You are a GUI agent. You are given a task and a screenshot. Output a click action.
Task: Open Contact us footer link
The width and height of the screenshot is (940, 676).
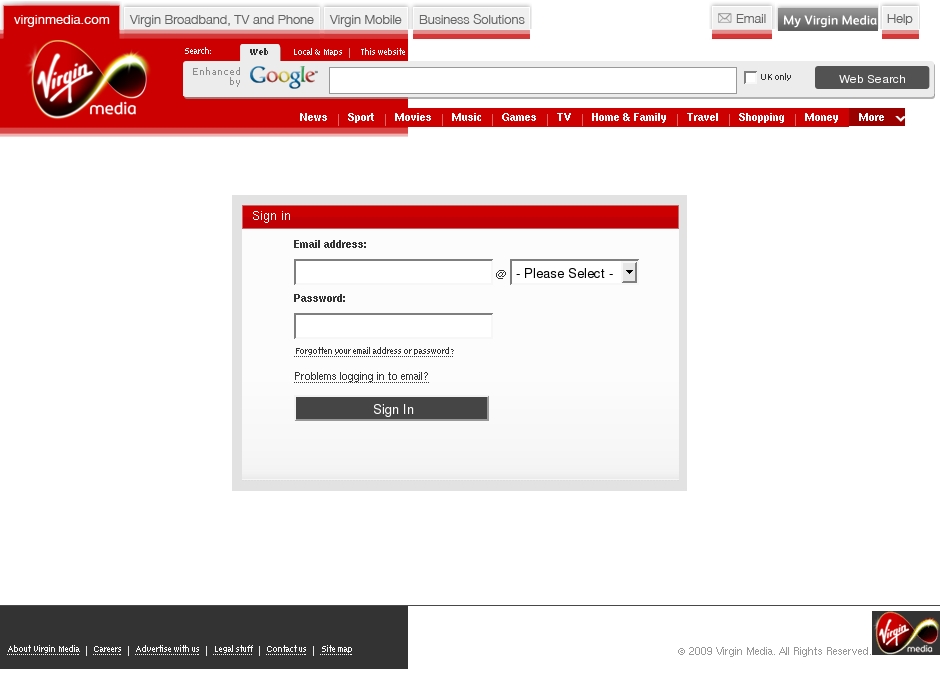click(x=286, y=649)
